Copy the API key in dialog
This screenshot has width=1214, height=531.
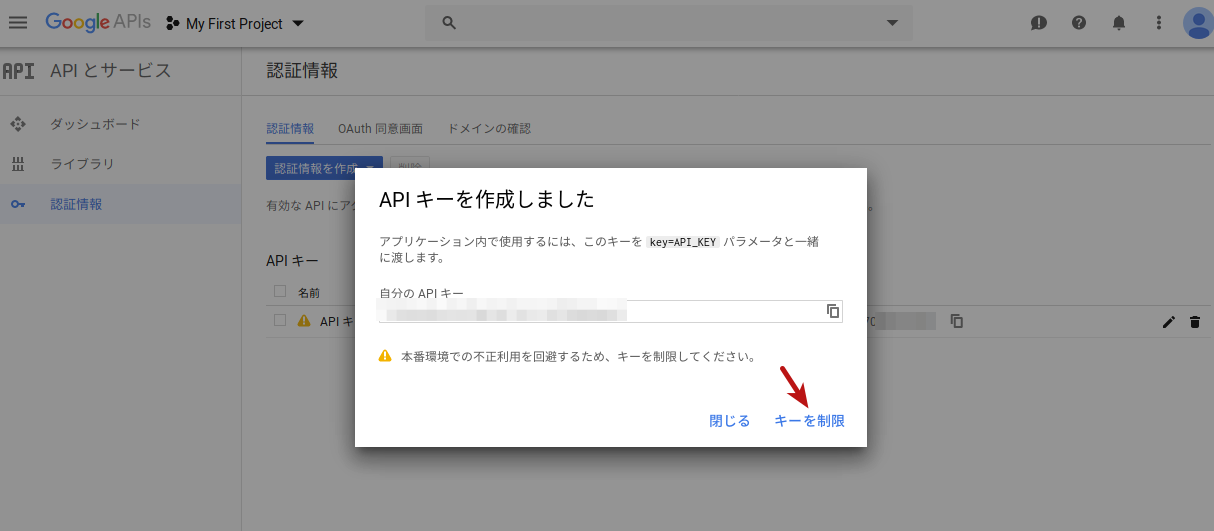pyautogui.click(x=832, y=311)
